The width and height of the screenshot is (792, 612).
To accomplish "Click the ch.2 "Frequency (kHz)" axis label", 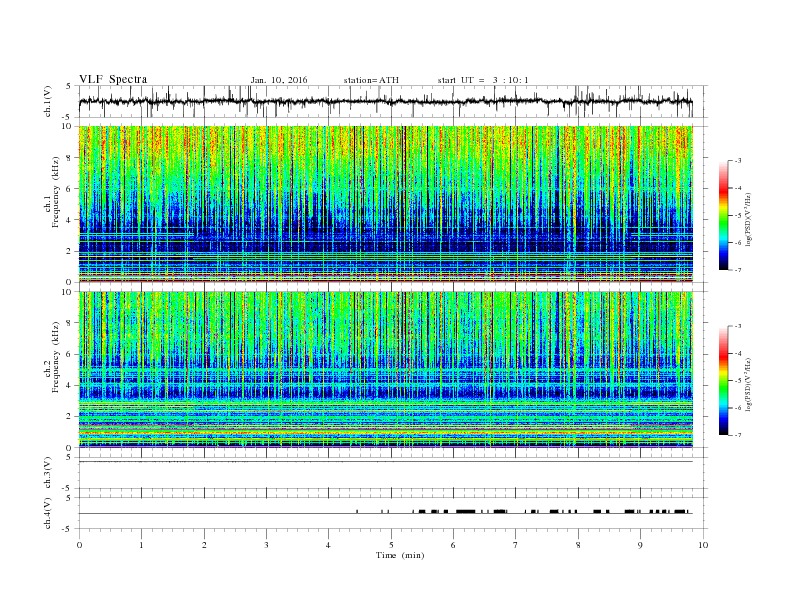I will [56, 358].
